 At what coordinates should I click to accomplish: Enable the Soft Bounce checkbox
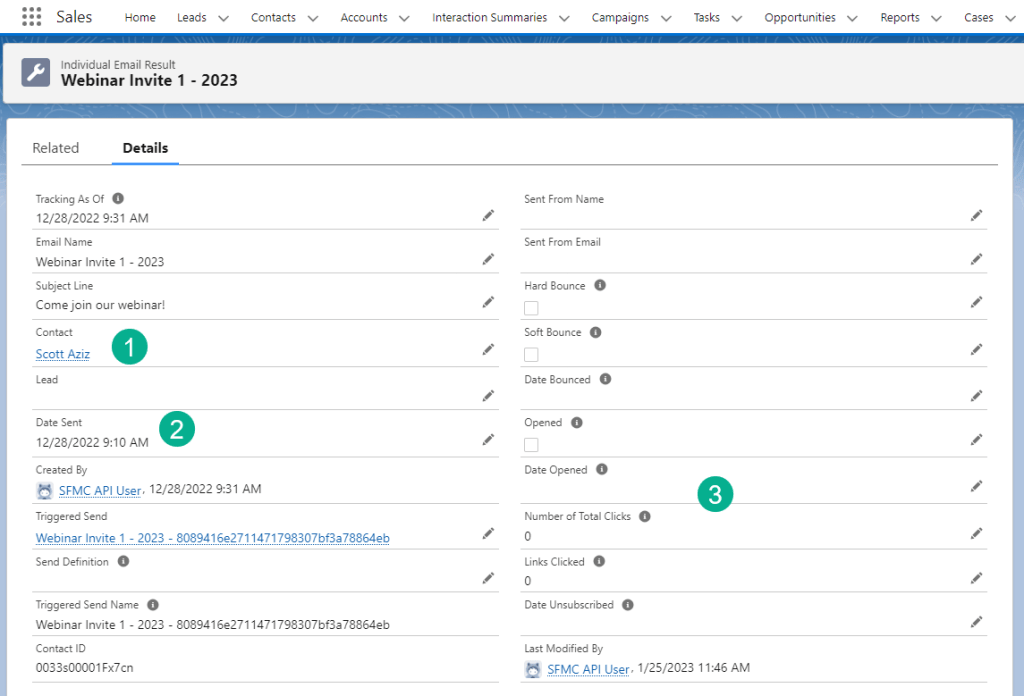pyautogui.click(x=531, y=355)
